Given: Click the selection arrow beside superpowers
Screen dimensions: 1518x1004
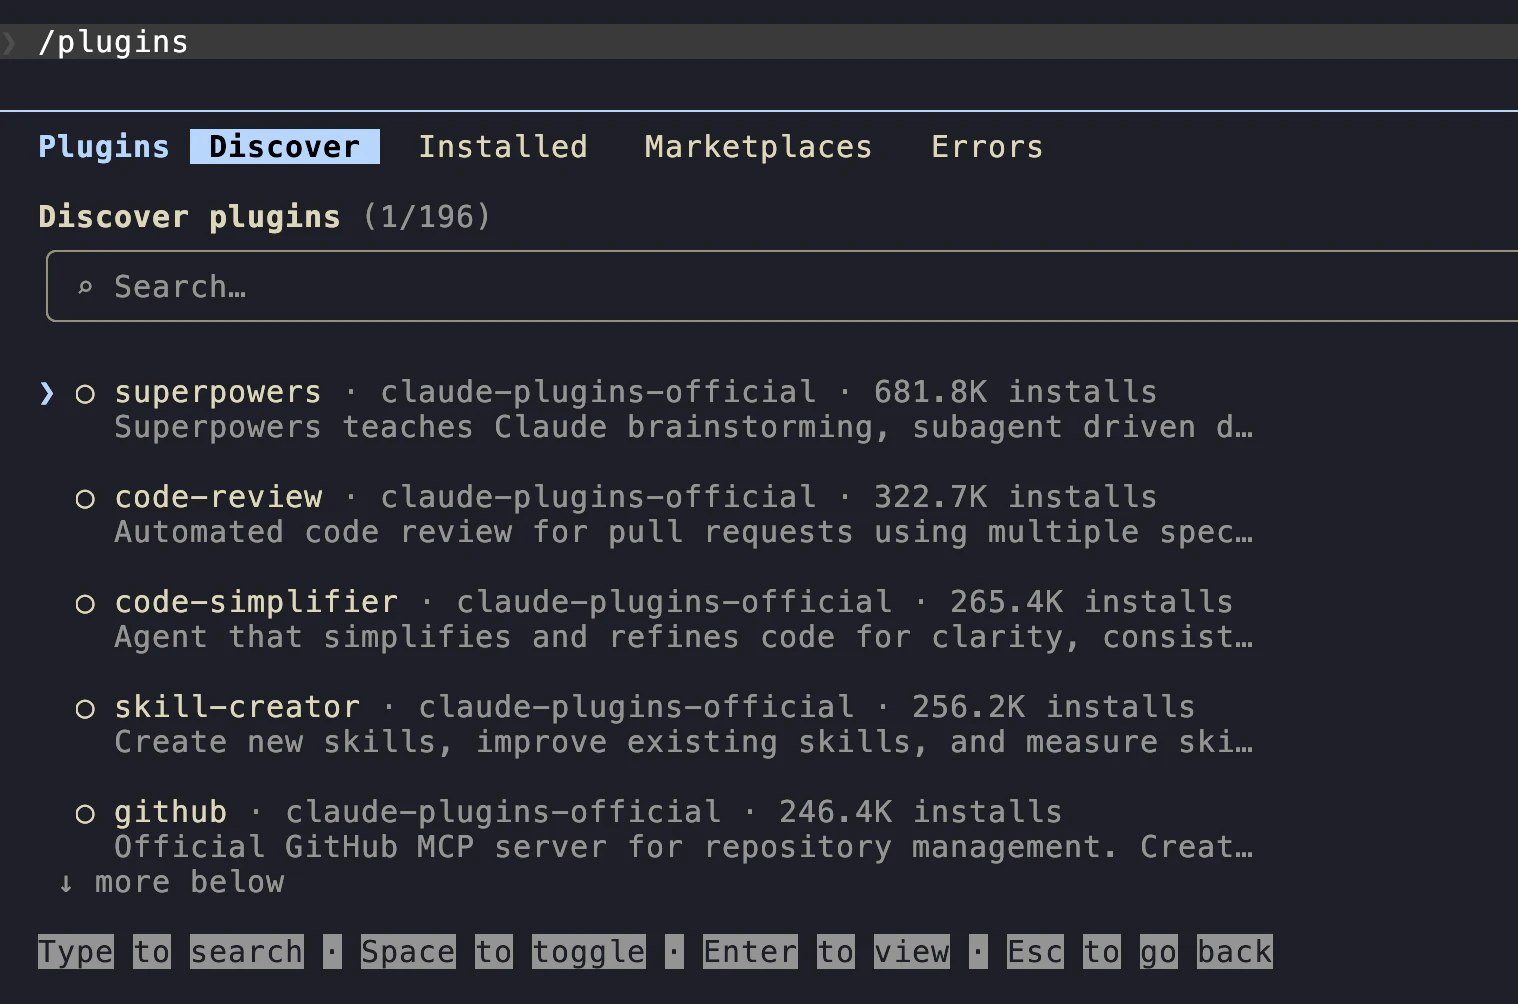Looking at the screenshot, I should pos(47,393).
